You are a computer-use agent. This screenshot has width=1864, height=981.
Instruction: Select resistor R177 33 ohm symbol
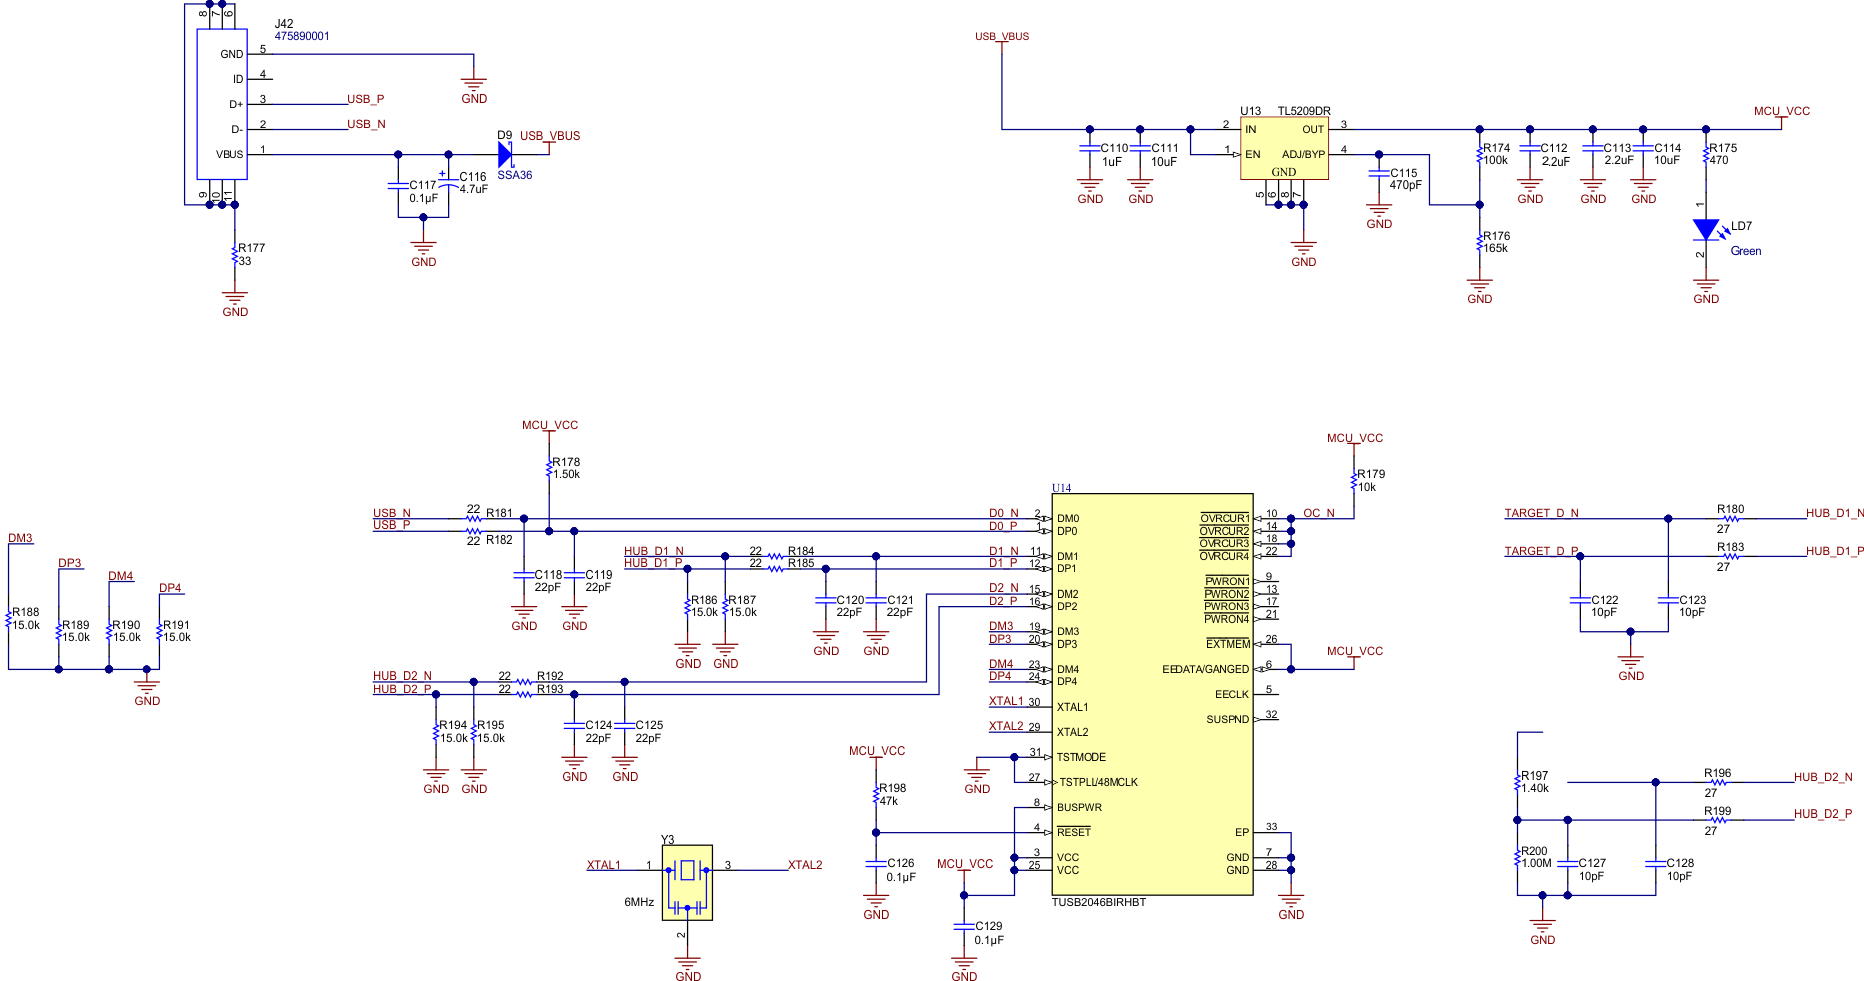pos(235,255)
